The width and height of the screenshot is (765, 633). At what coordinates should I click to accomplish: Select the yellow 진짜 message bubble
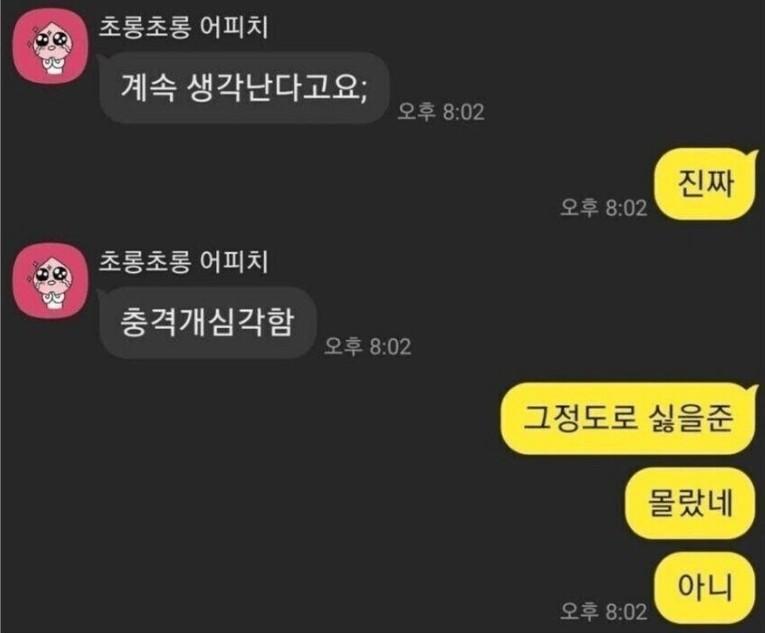tap(705, 184)
